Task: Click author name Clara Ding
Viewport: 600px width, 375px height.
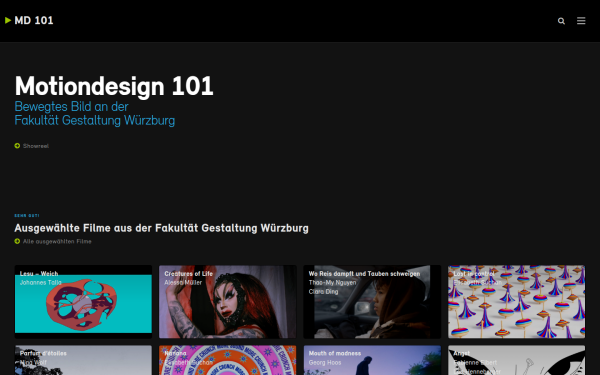Action: 323,292
